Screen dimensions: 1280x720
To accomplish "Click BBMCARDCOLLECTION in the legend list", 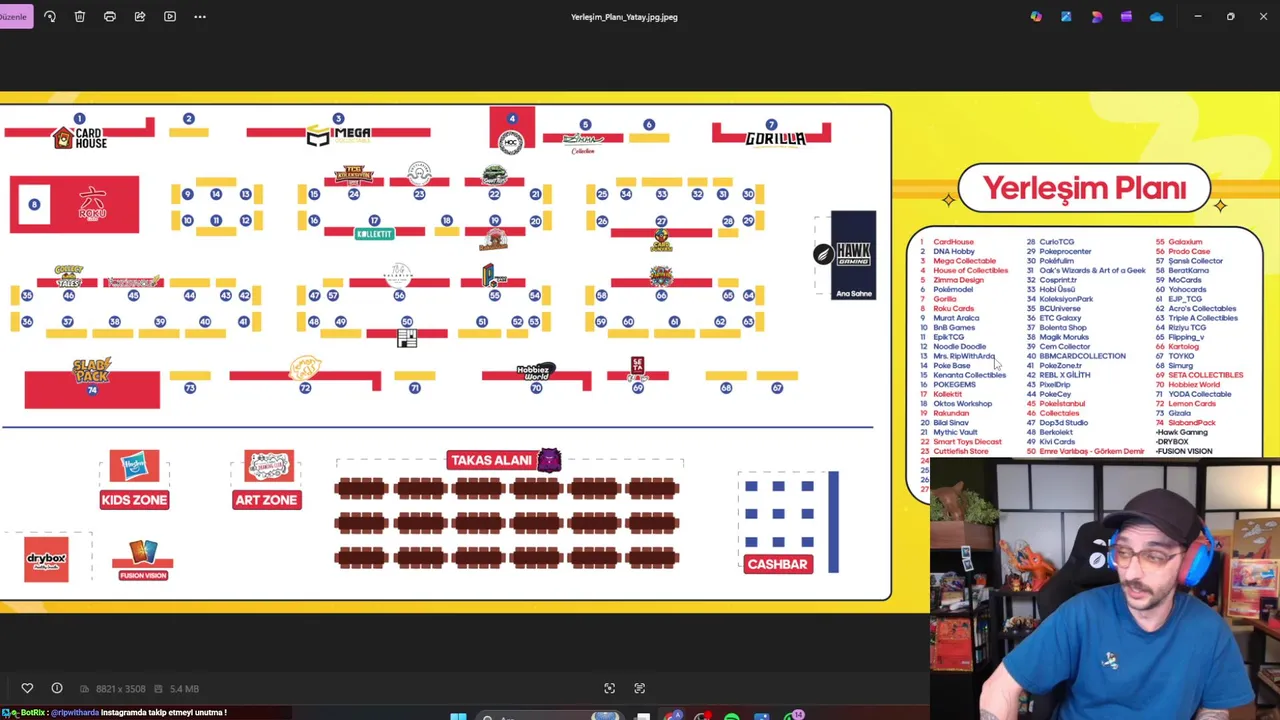I will (1082, 356).
